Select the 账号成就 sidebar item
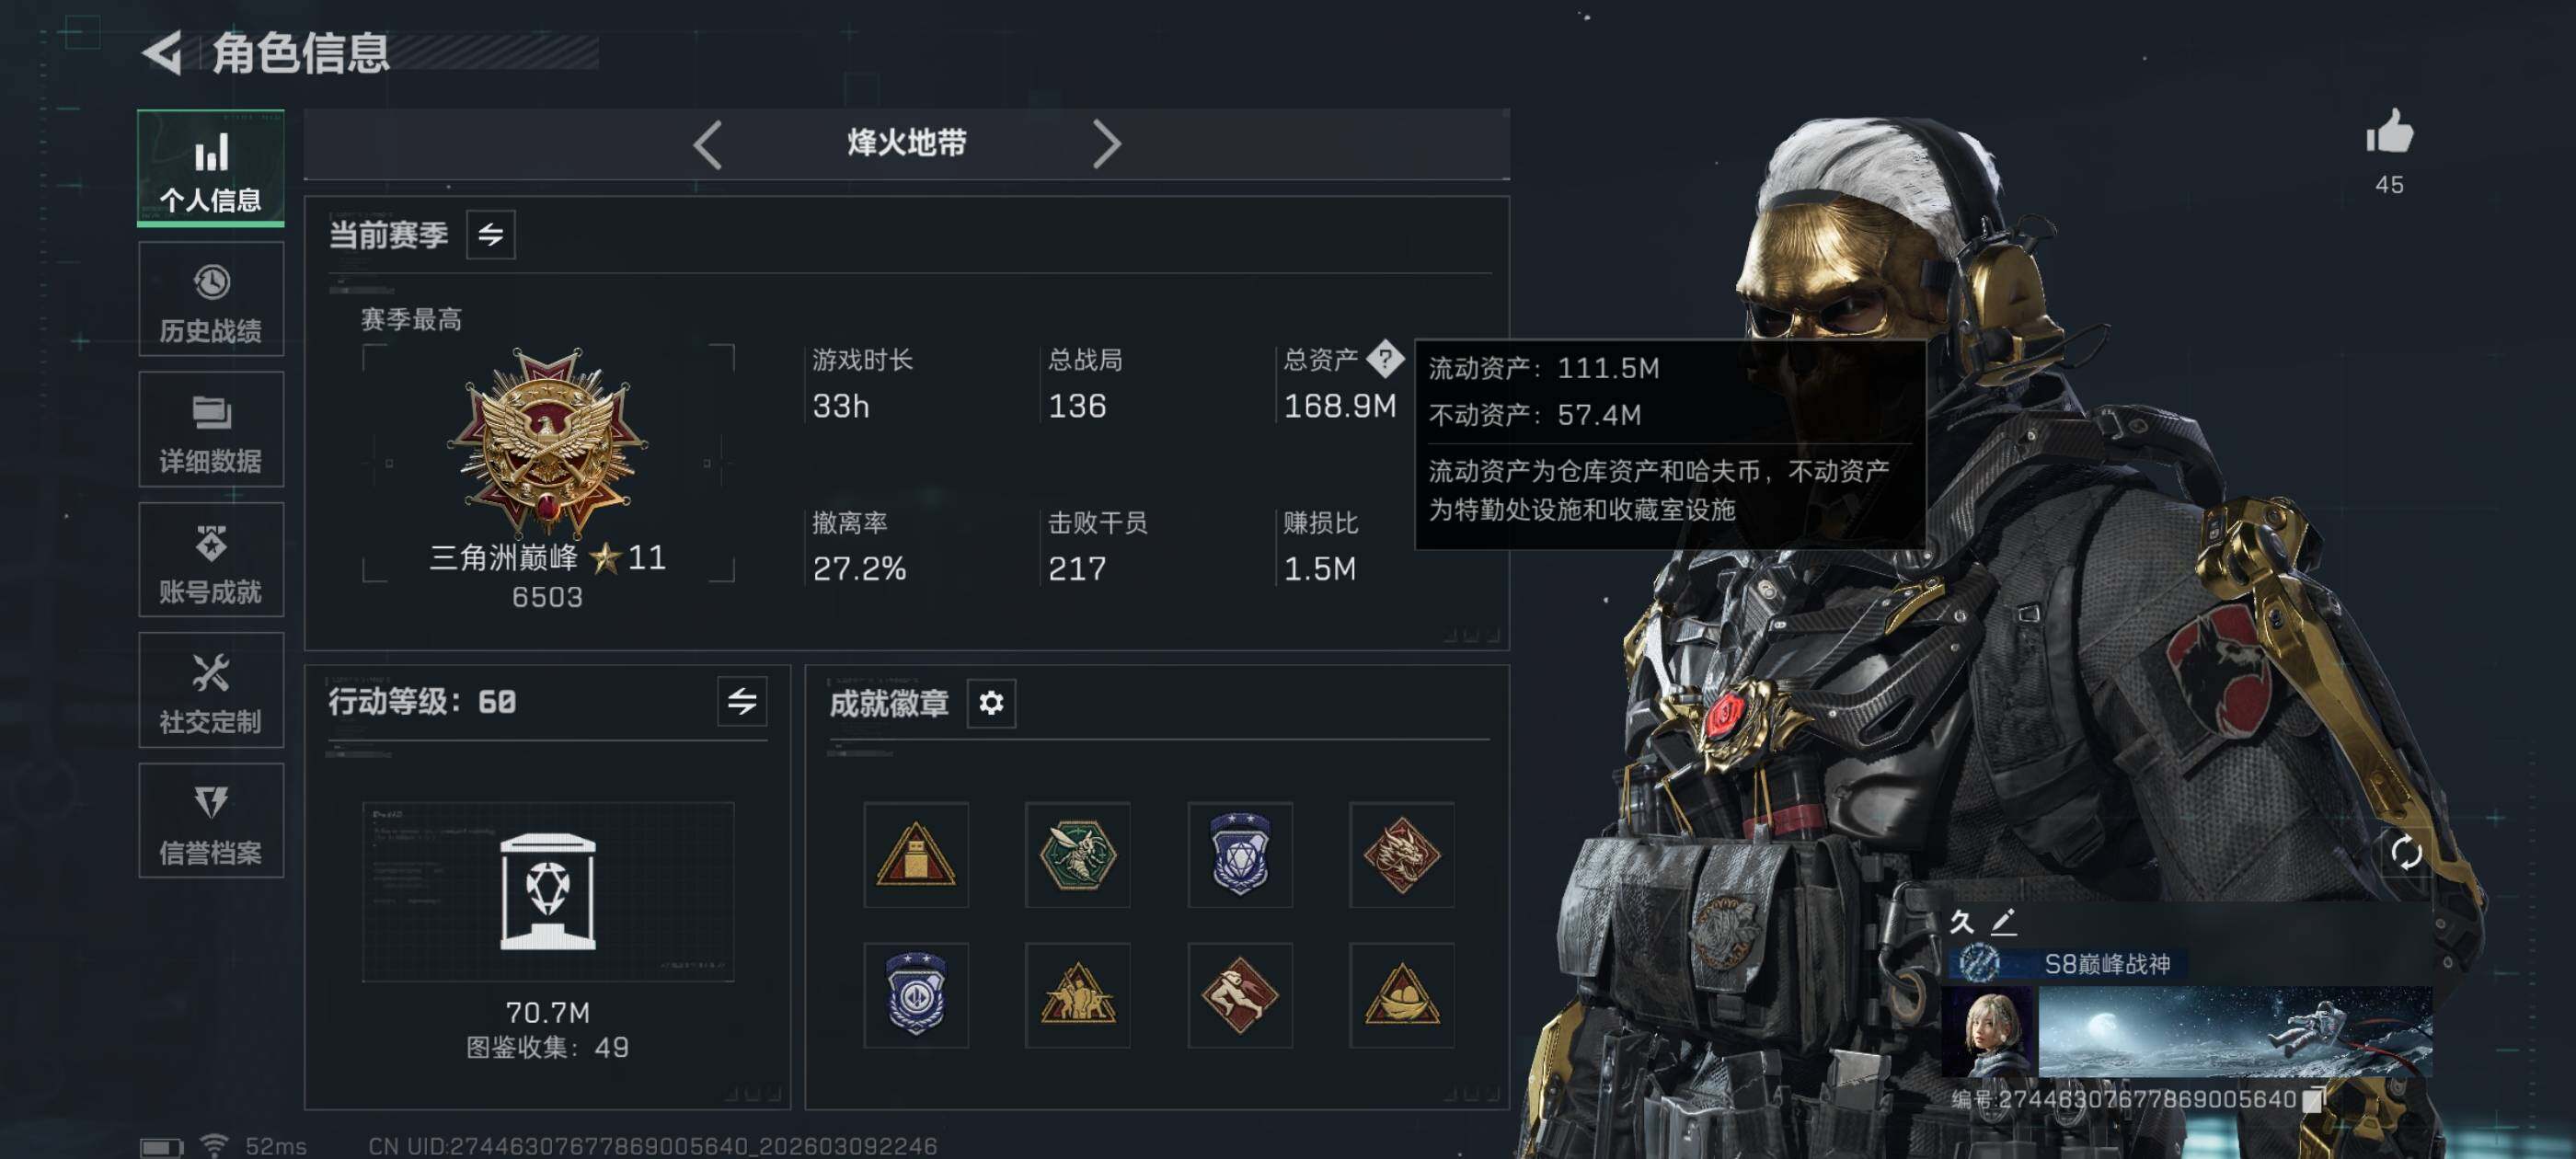This screenshot has height=1159, width=2576. click(x=211, y=560)
